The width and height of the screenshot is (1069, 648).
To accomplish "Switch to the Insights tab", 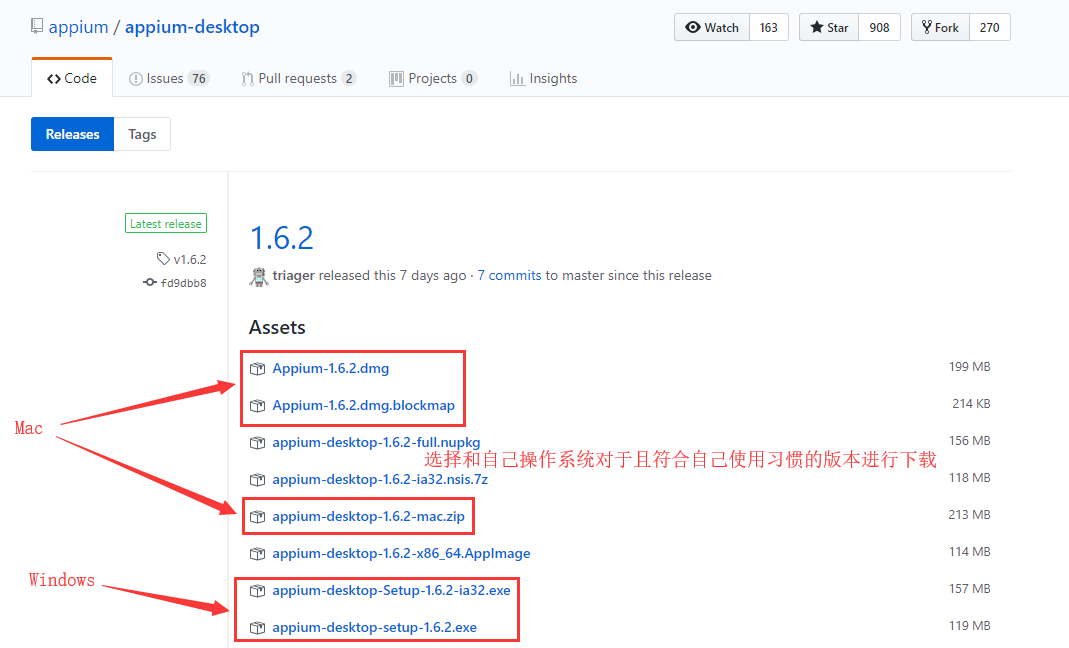I will click(x=543, y=78).
